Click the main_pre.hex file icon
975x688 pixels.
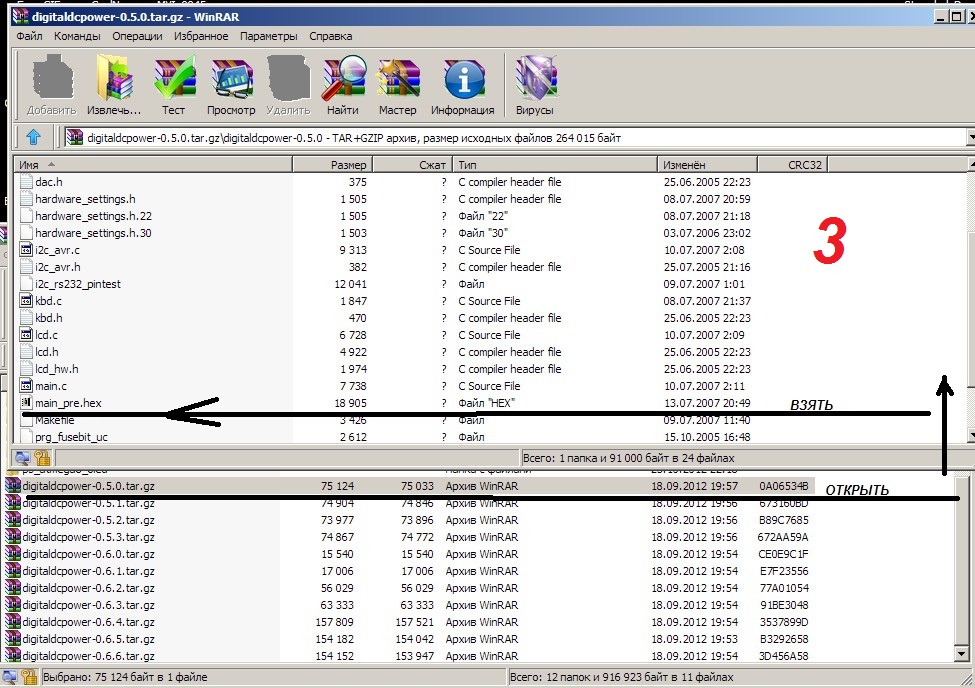[26, 402]
